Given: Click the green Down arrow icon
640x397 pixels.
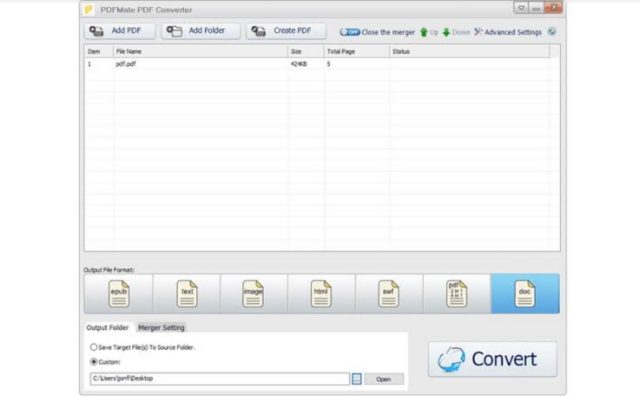Looking at the screenshot, I should pos(446,32).
